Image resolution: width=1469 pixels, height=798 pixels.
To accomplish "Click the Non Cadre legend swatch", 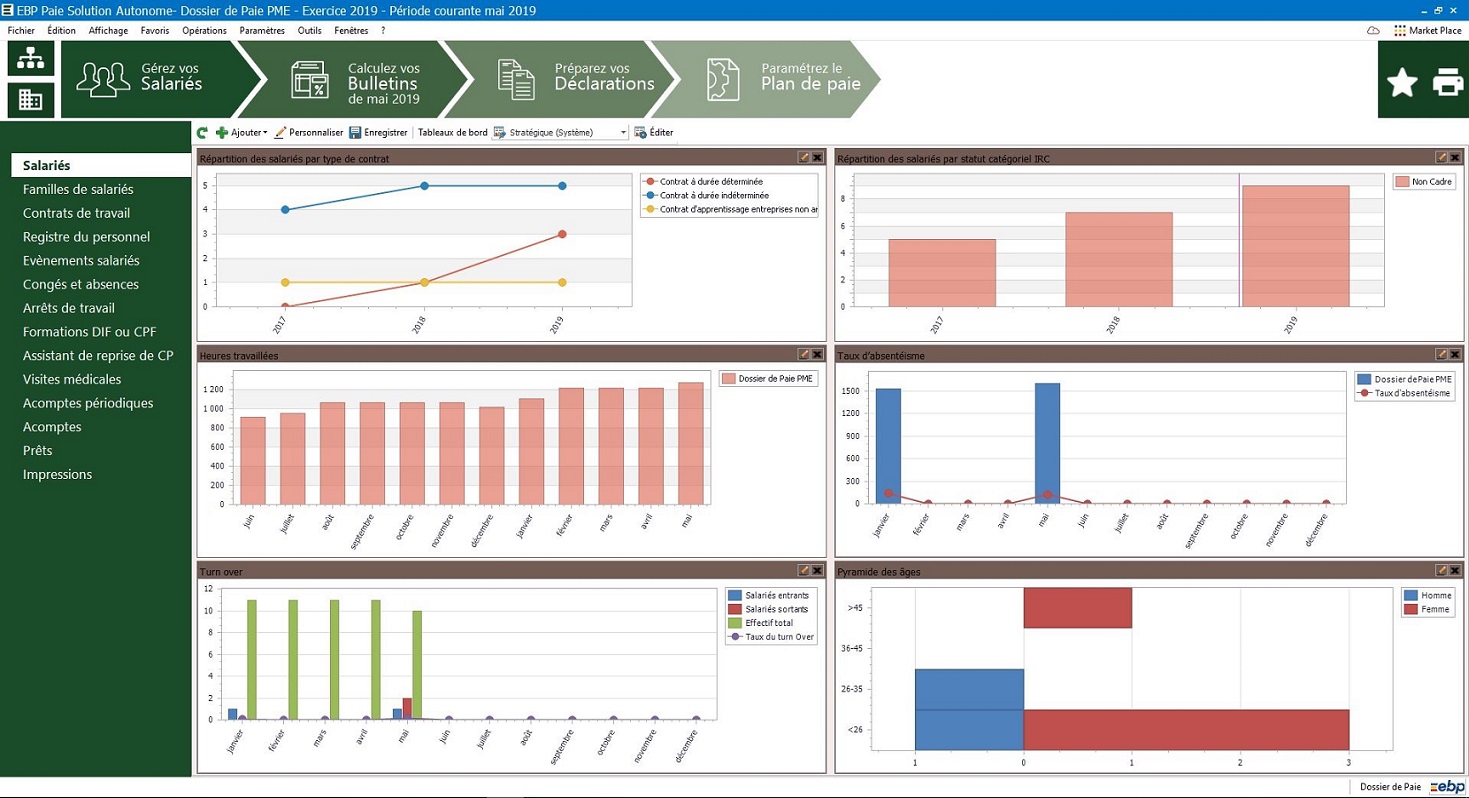I will point(1402,182).
